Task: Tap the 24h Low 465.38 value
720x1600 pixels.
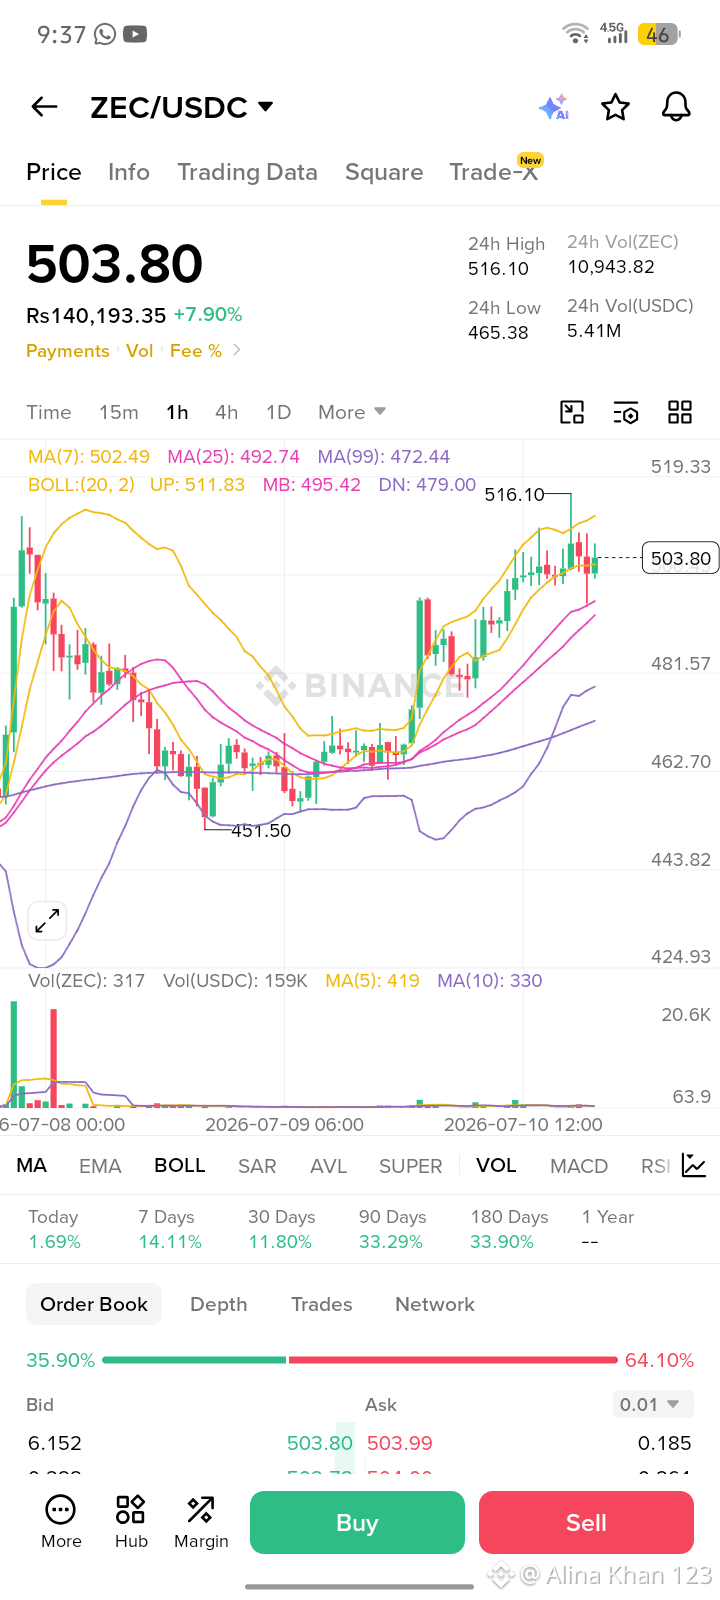Action: point(498,333)
